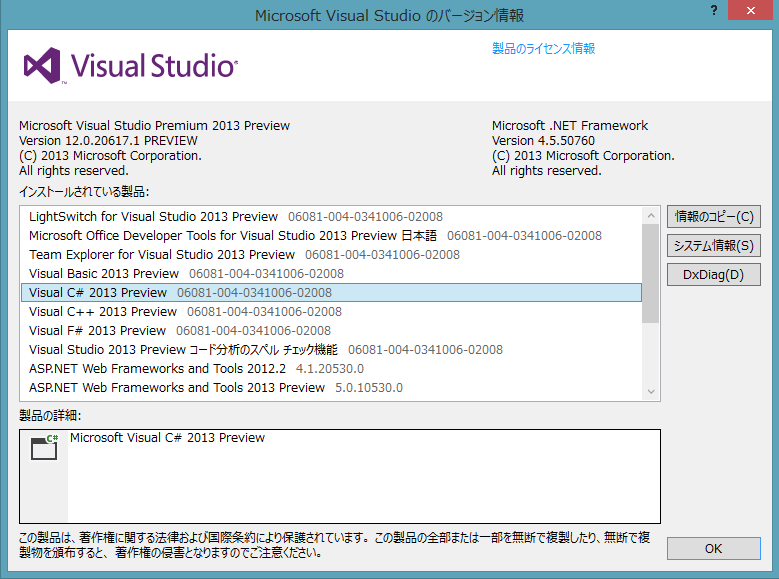This screenshot has width=779, height=579.
Task: Open the 製品のライセンス情報 link
Action: click(x=543, y=48)
